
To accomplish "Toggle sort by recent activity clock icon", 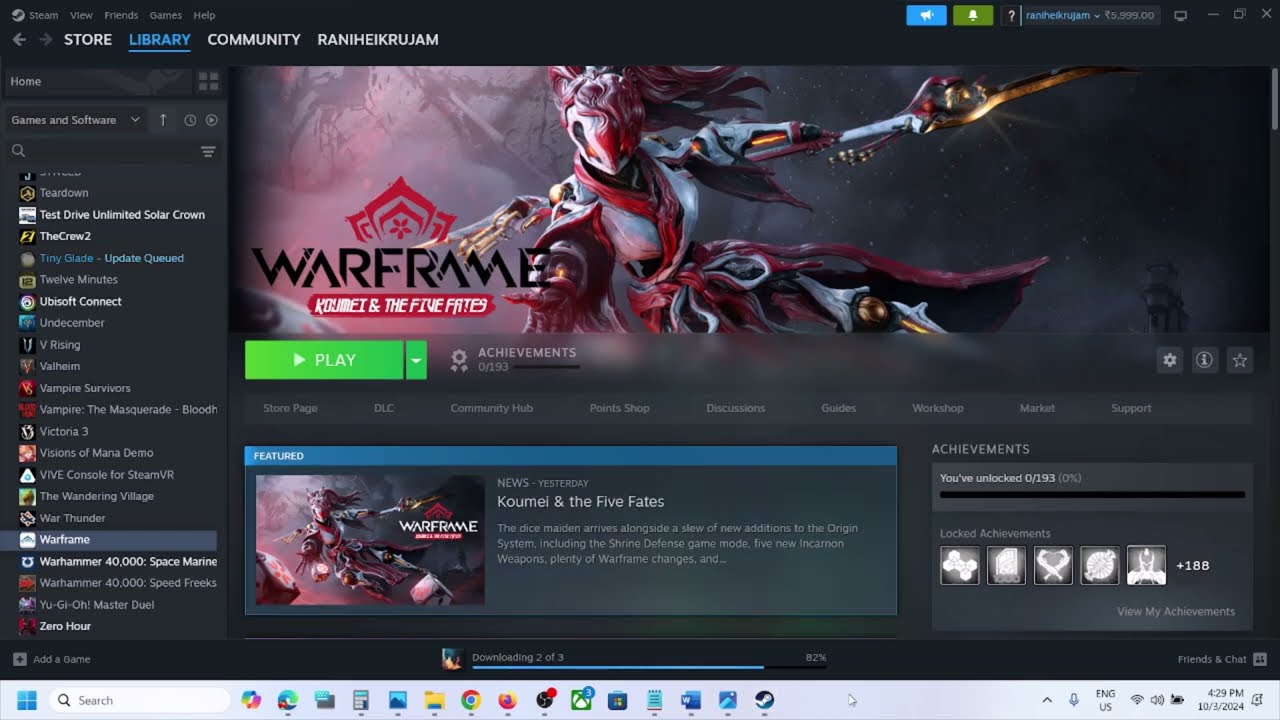I will tap(190, 120).
